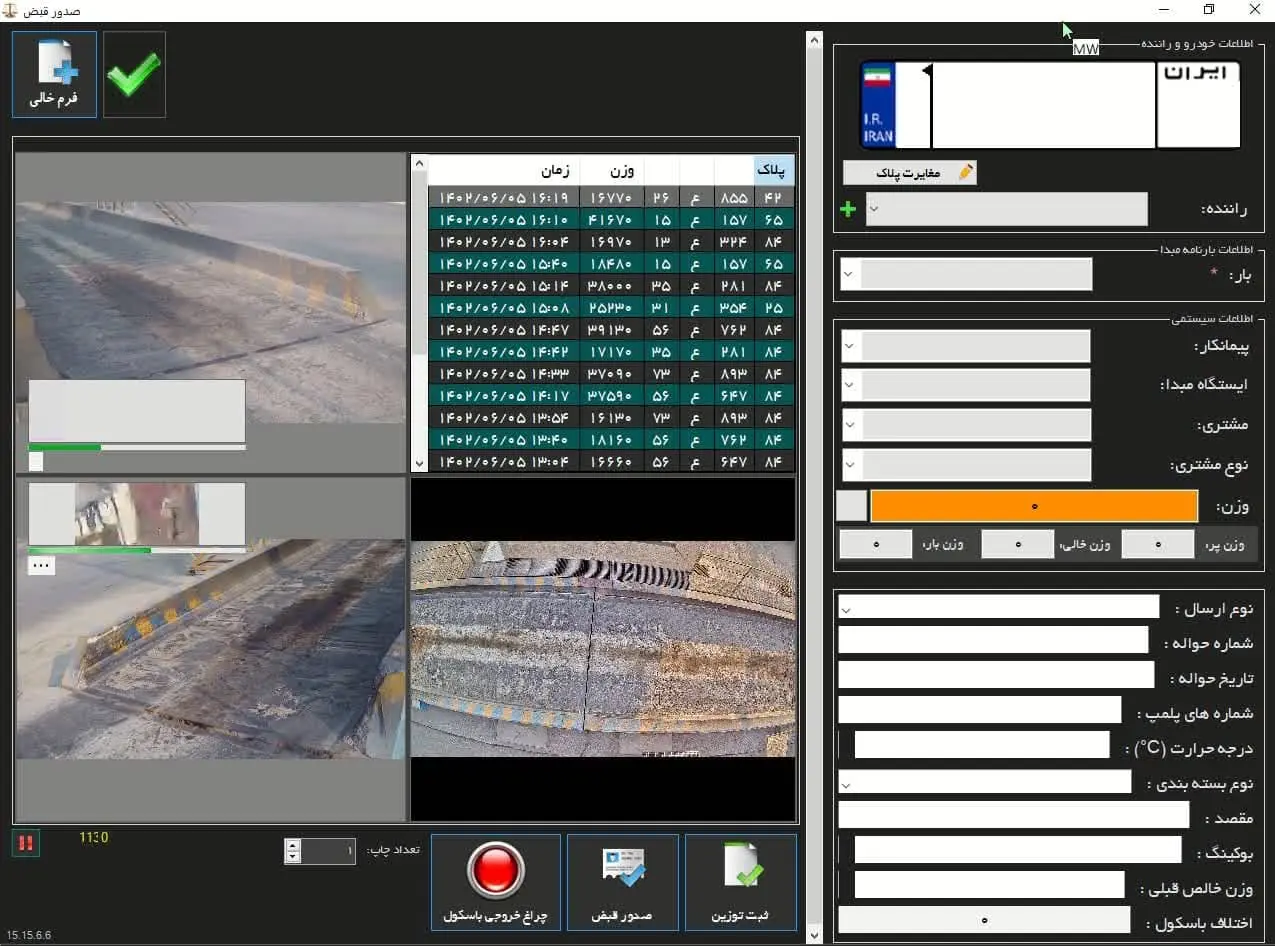Click the orange weight display field
Image resolution: width=1275 pixels, height=946 pixels.
pyautogui.click(x=1033, y=506)
